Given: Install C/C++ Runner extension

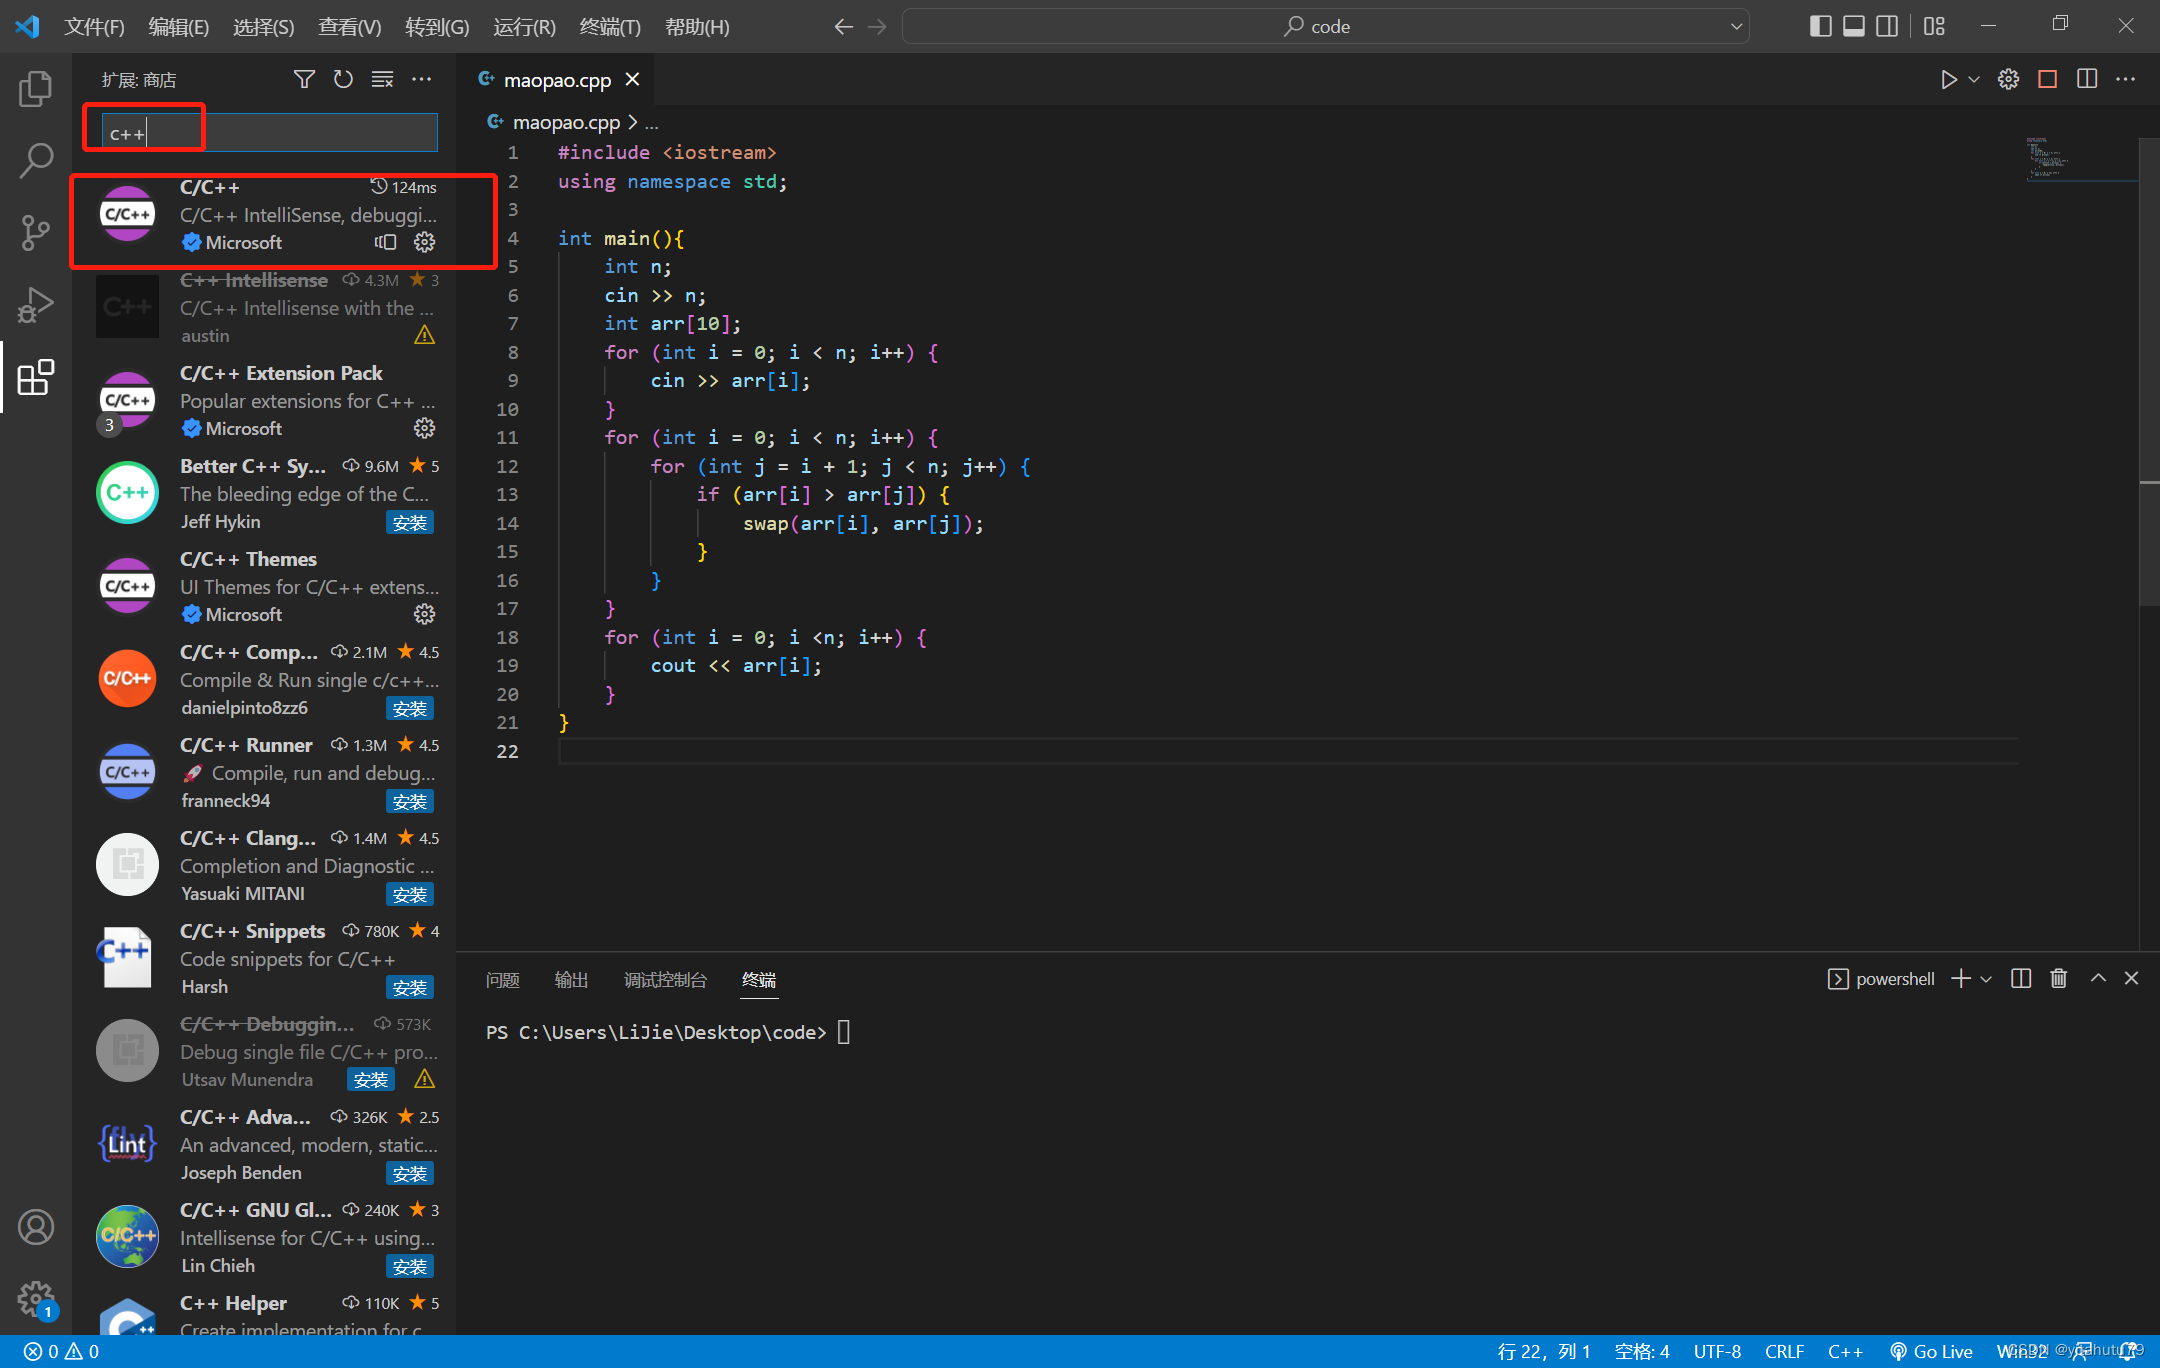Looking at the screenshot, I should click(x=410, y=801).
